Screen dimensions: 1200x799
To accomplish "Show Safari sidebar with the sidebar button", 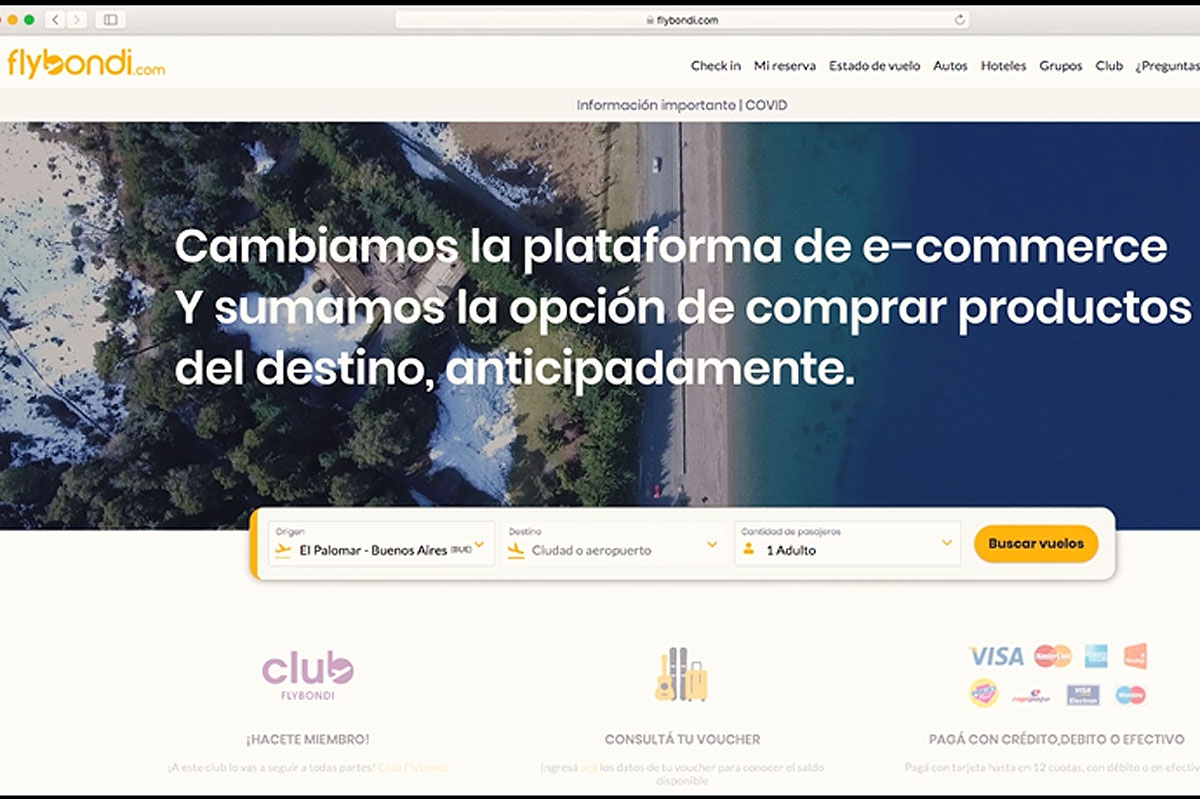I will [110, 20].
